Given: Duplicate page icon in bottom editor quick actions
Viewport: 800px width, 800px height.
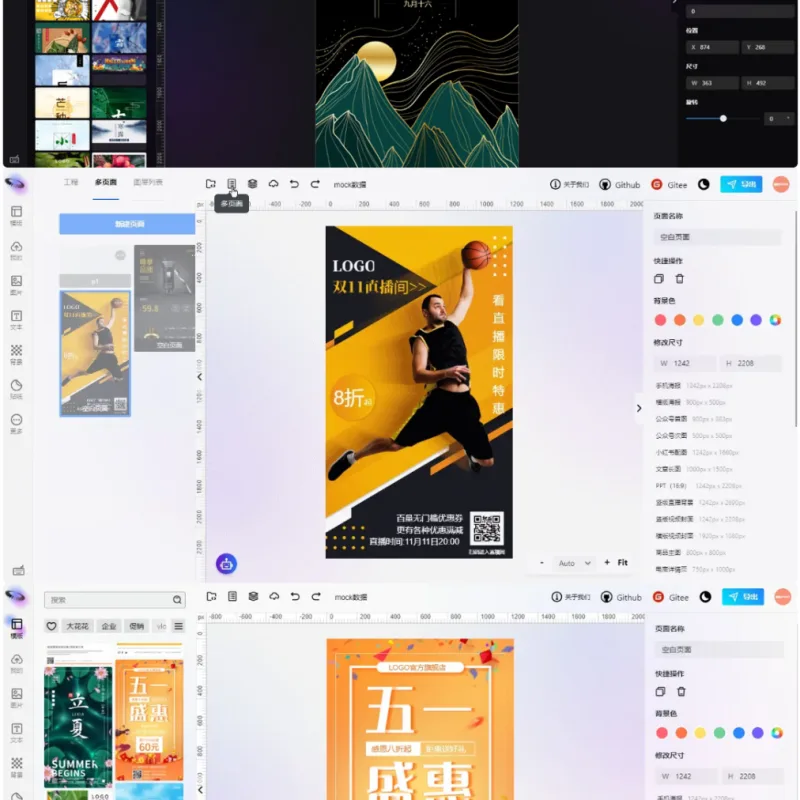Looking at the screenshot, I should pos(660,692).
